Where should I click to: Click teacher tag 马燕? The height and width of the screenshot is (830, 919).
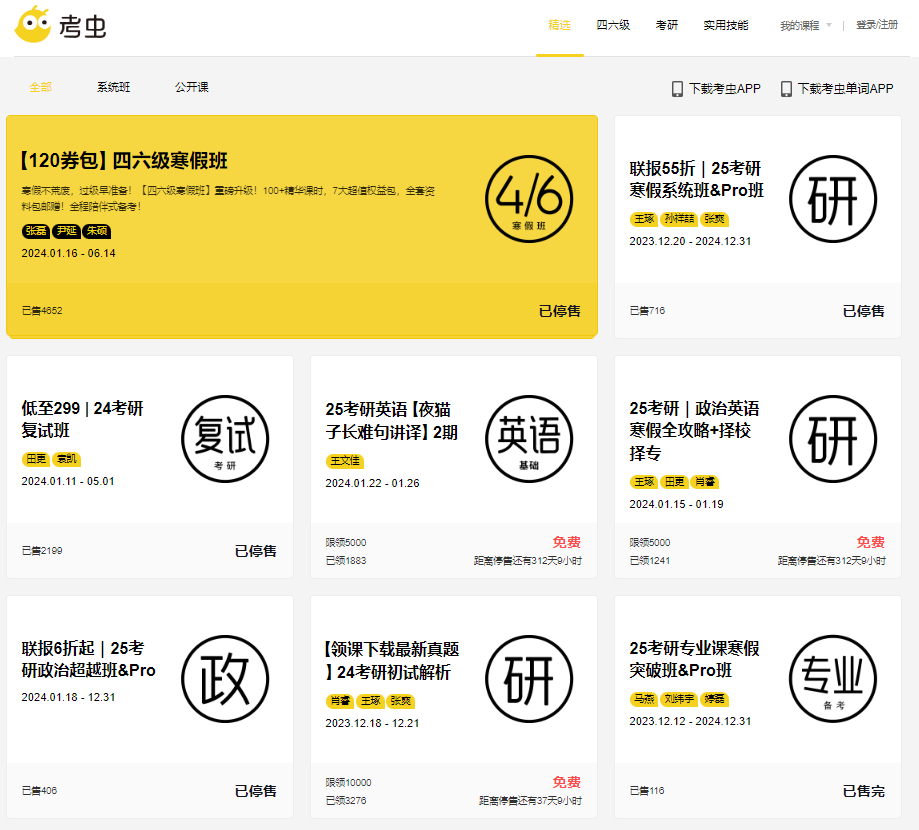(x=644, y=699)
